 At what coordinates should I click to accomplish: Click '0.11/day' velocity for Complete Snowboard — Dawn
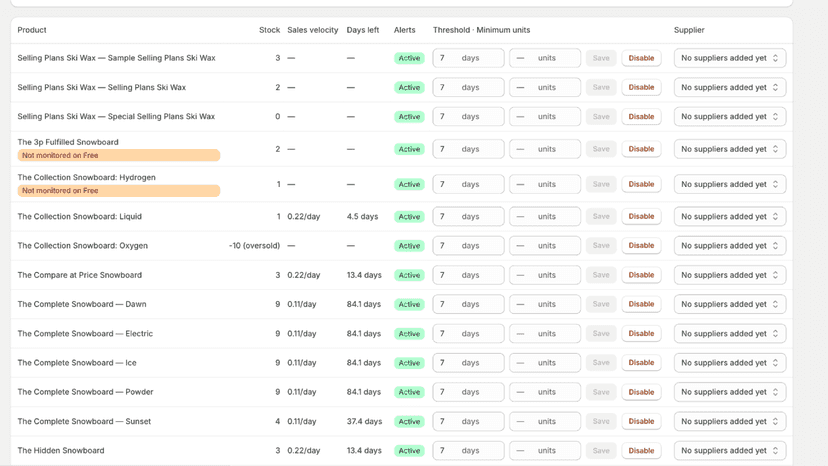(302, 304)
